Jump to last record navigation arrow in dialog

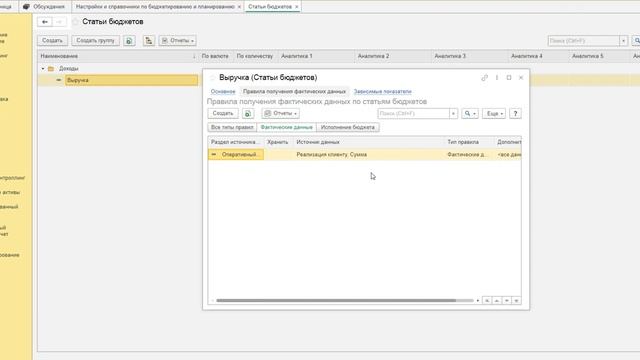click(x=516, y=300)
